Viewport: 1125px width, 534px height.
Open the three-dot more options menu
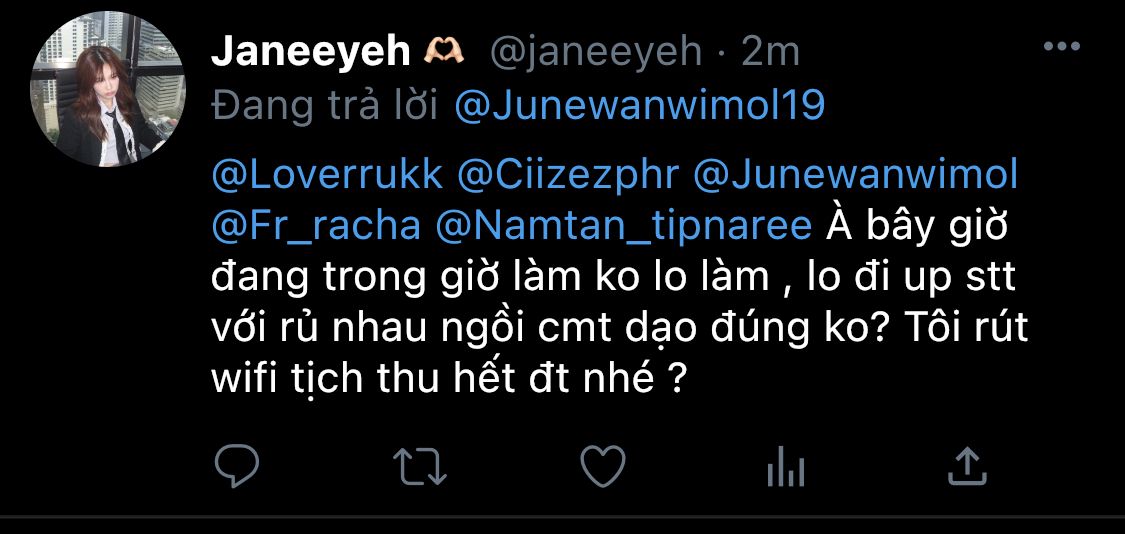(1062, 47)
